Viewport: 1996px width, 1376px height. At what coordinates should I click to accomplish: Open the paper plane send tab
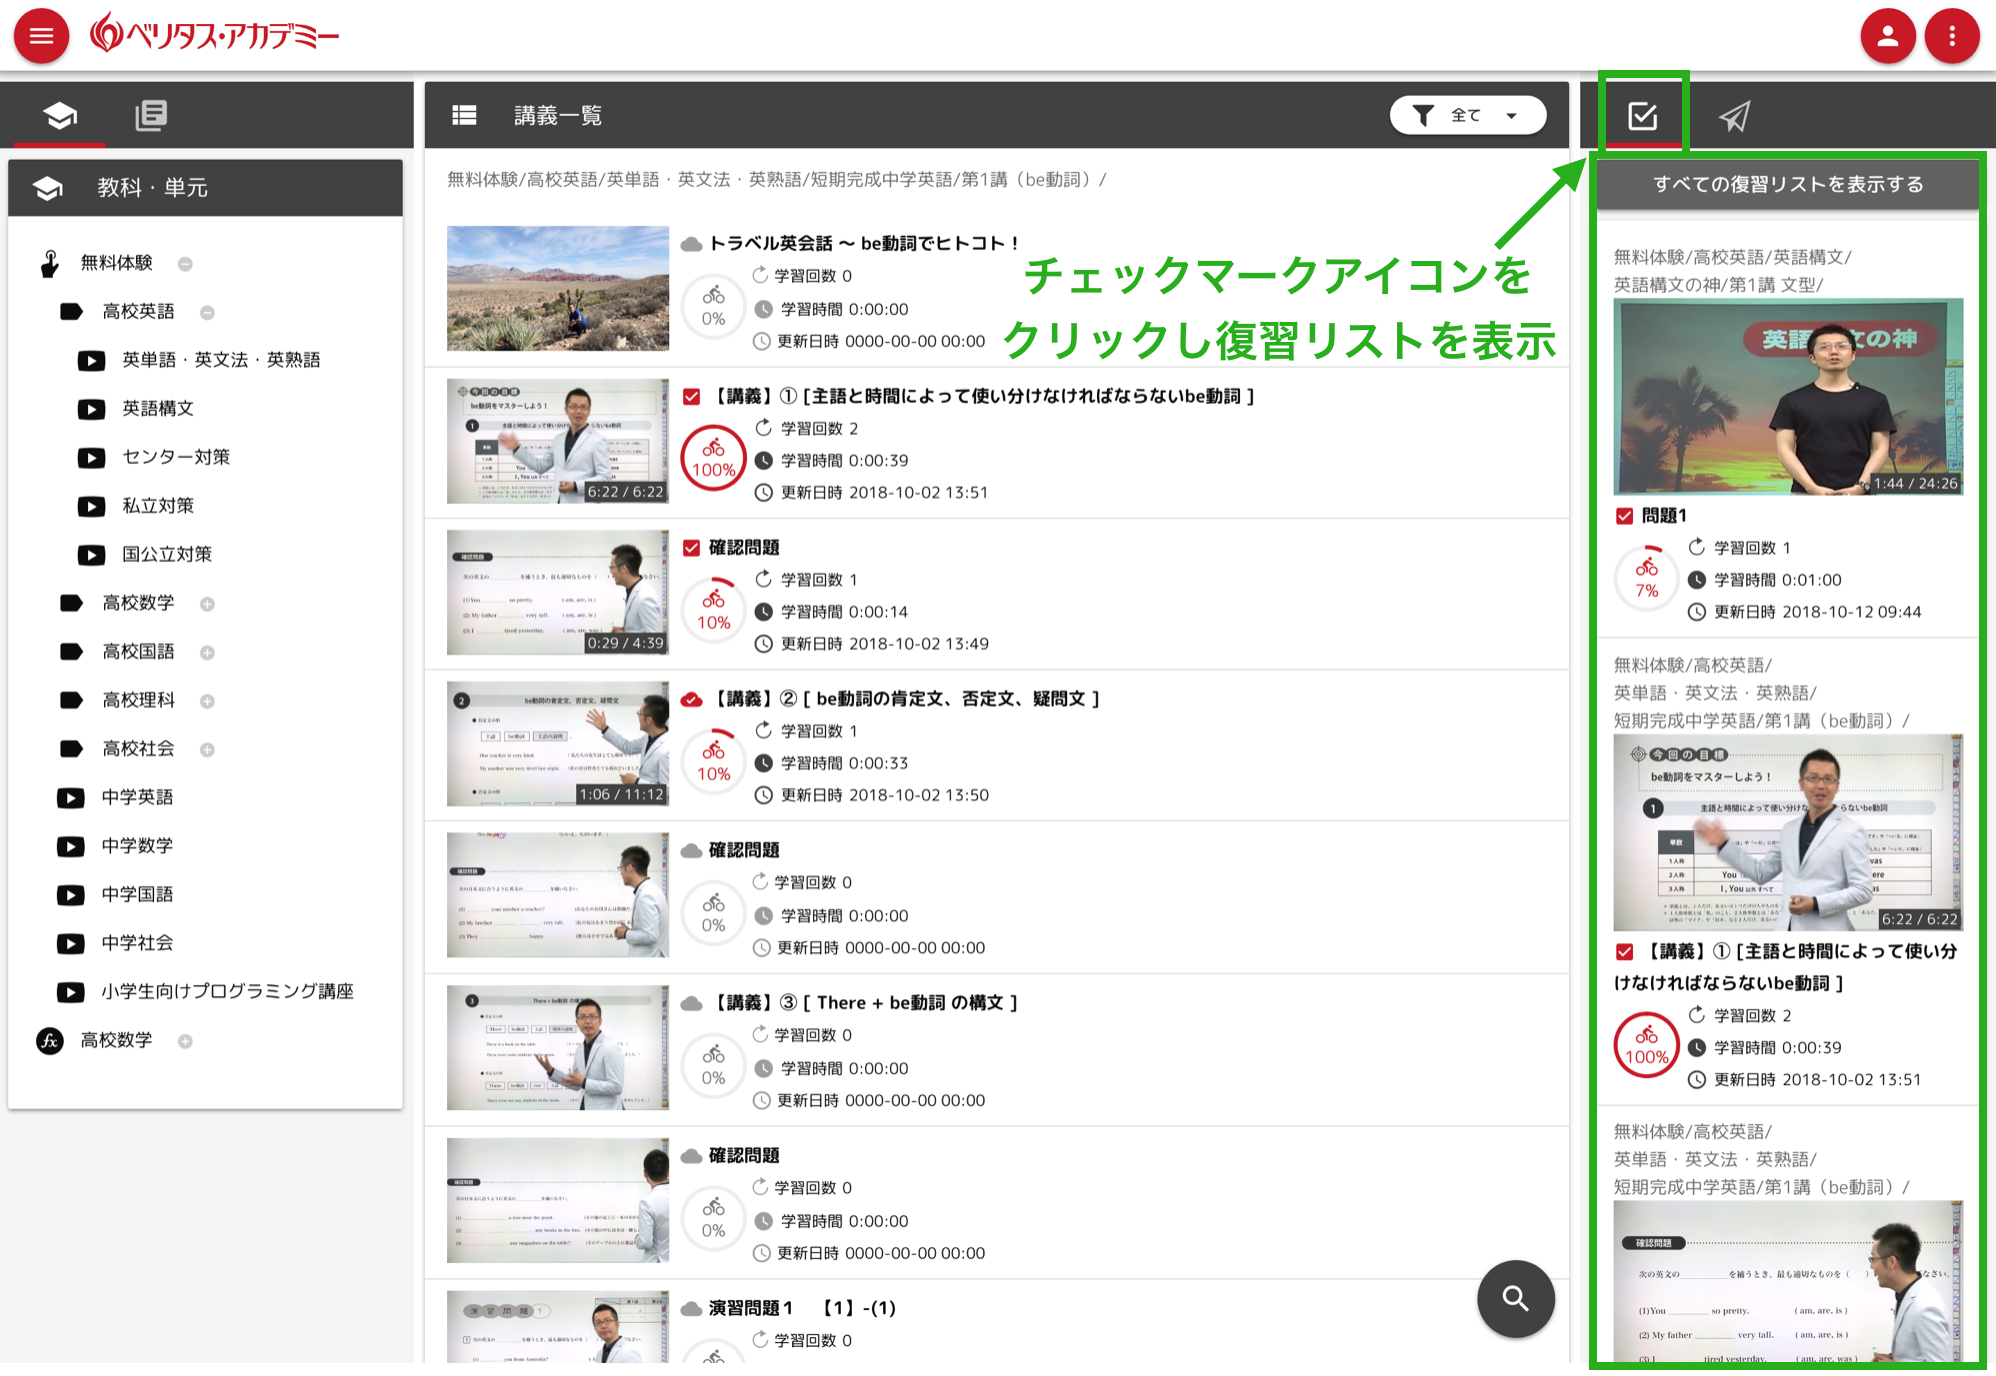[x=1735, y=116]
